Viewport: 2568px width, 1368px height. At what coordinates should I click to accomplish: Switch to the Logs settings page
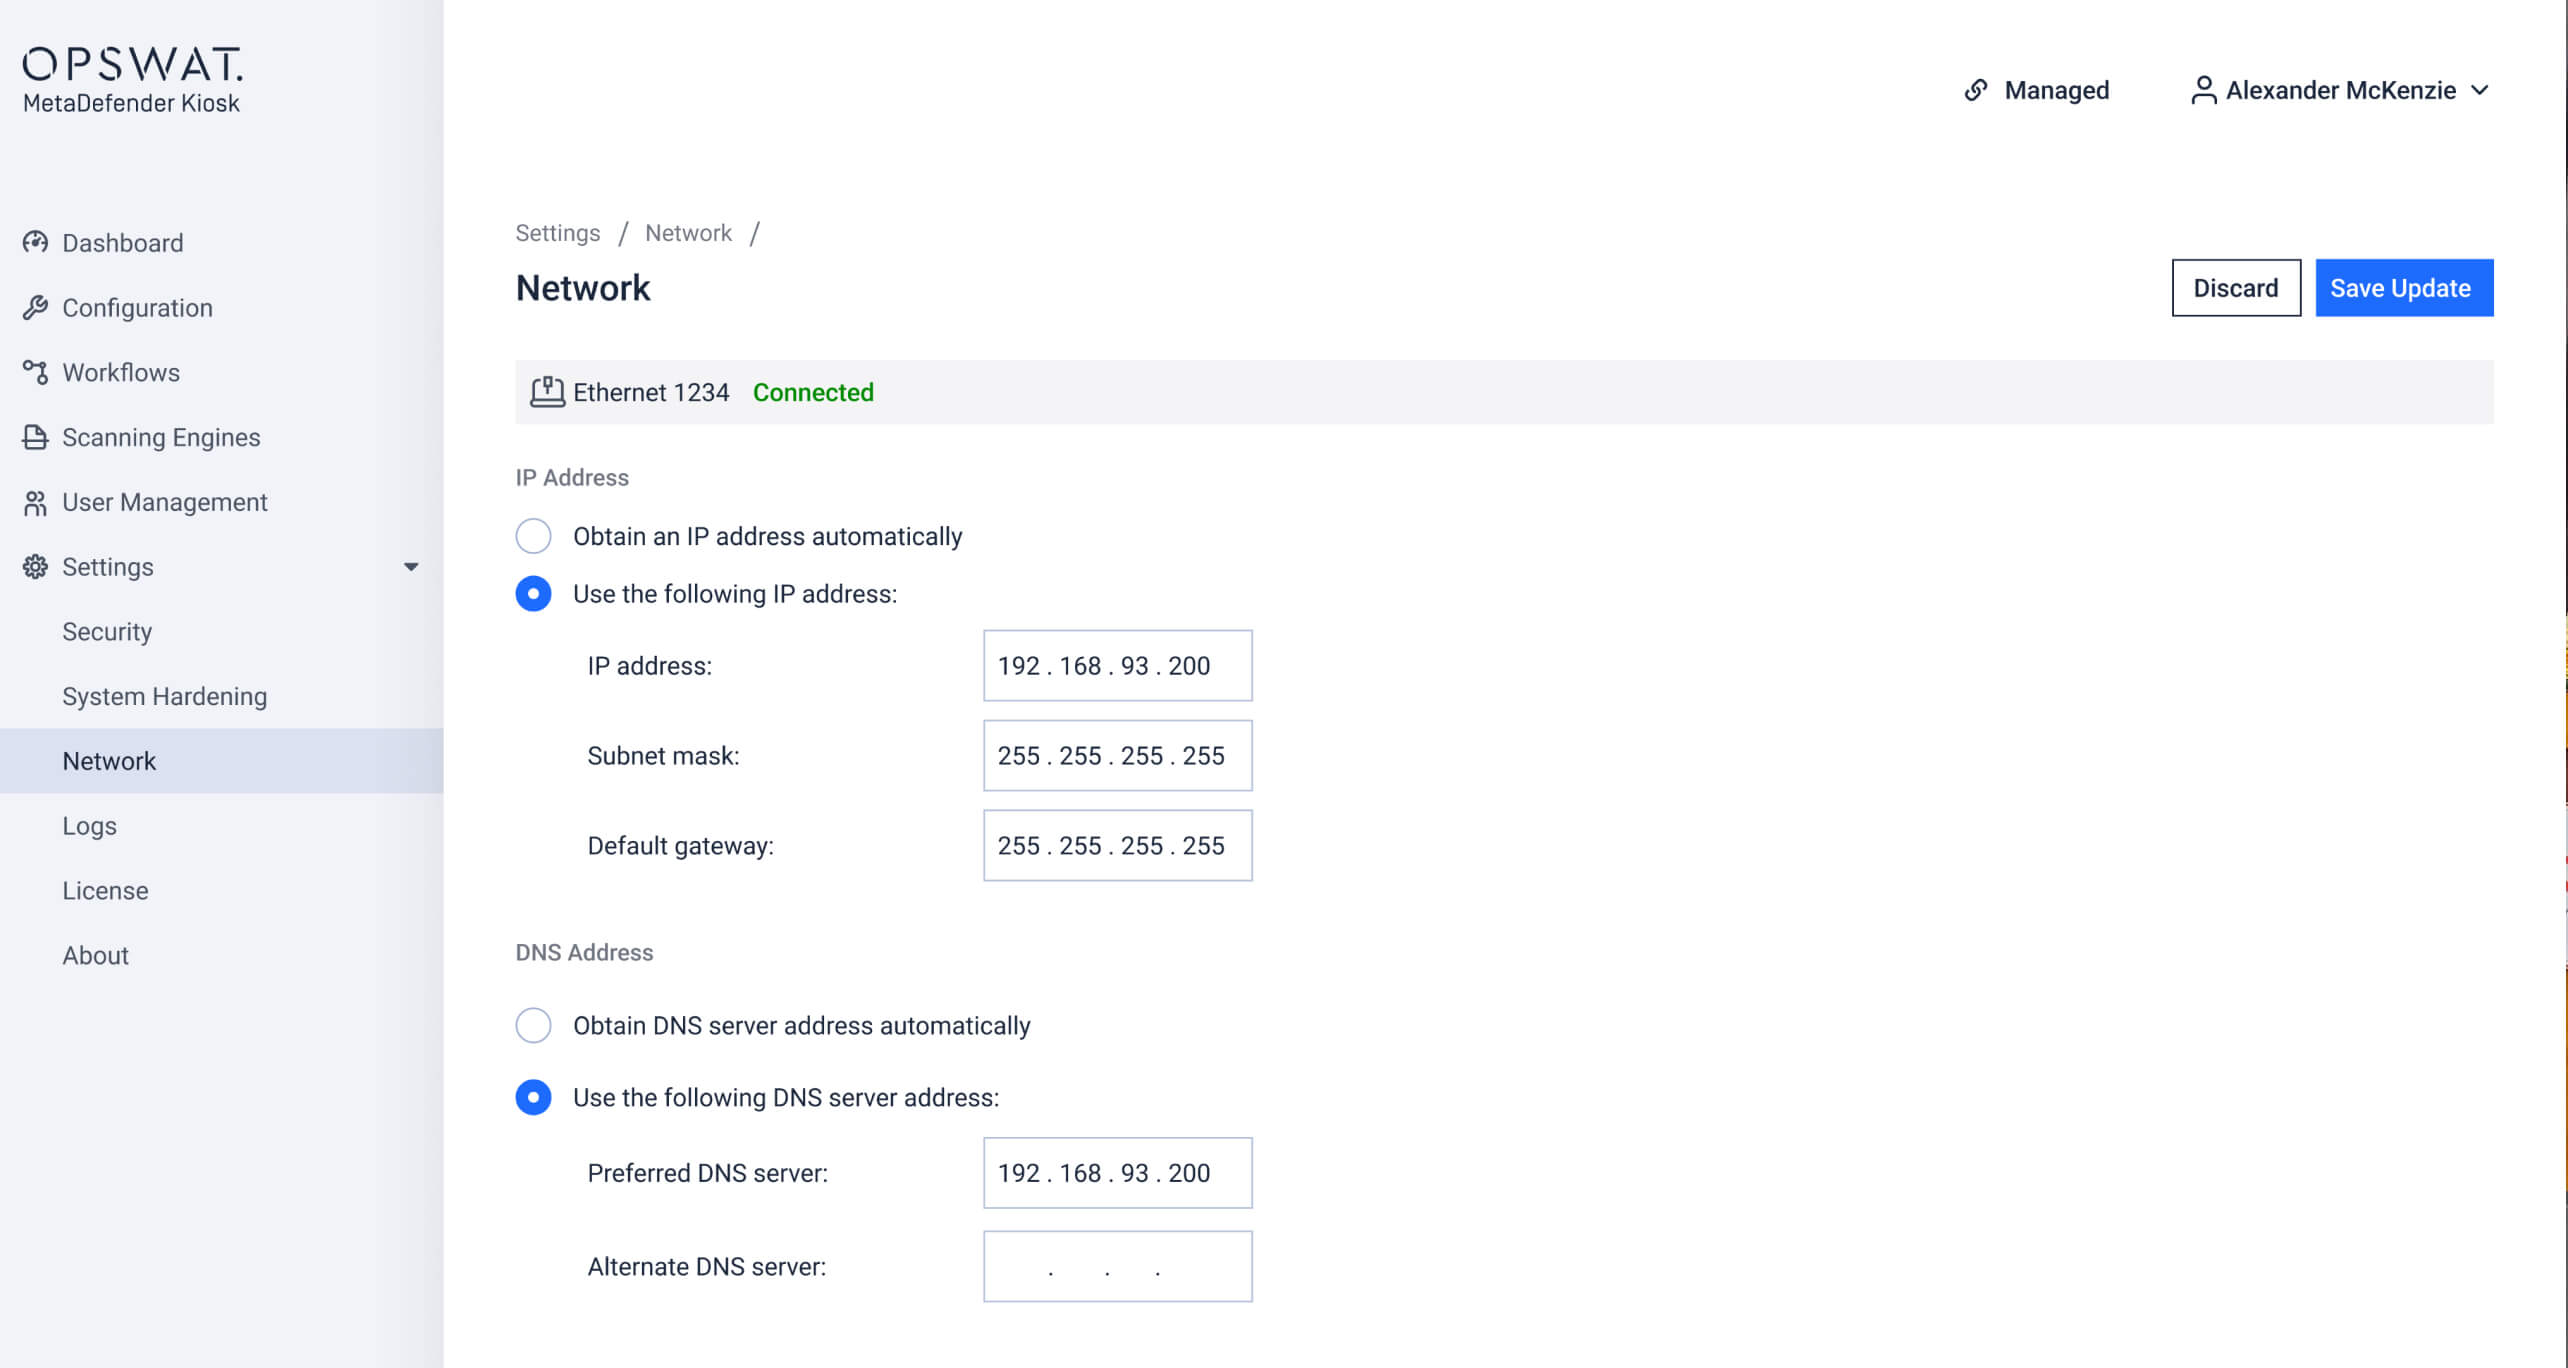pos(89,825)
